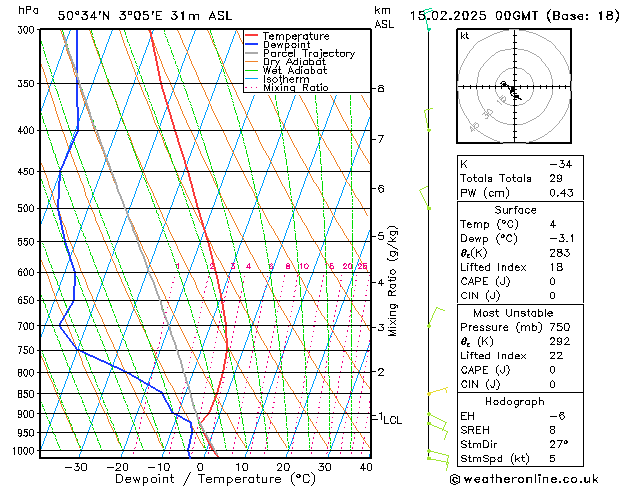
Task: Click the 'Surface' section heading
Action: coord(515,210)
